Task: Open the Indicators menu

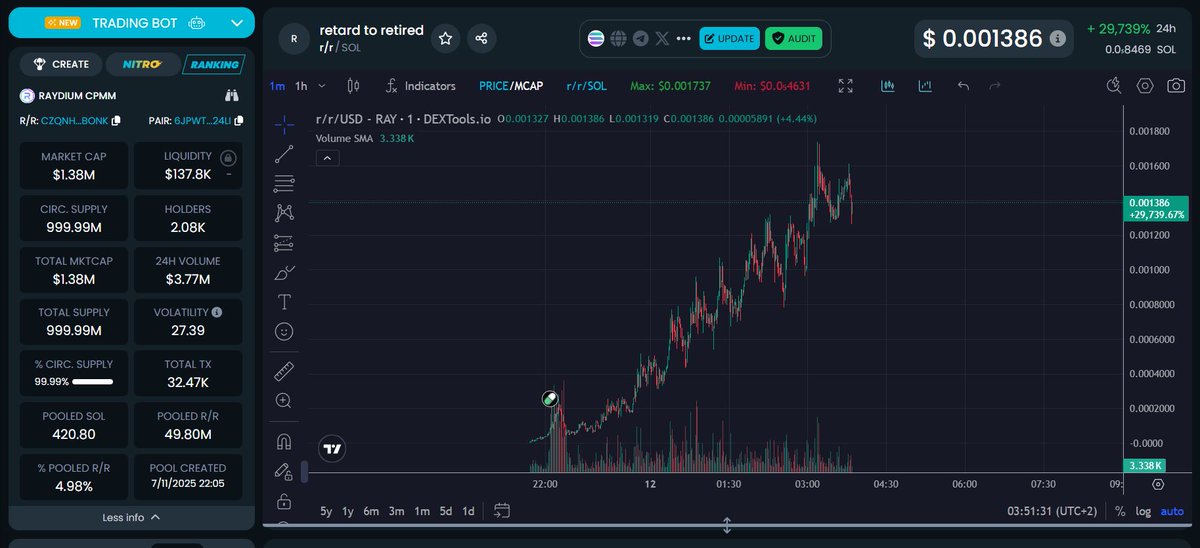Action: pos(421,86)
